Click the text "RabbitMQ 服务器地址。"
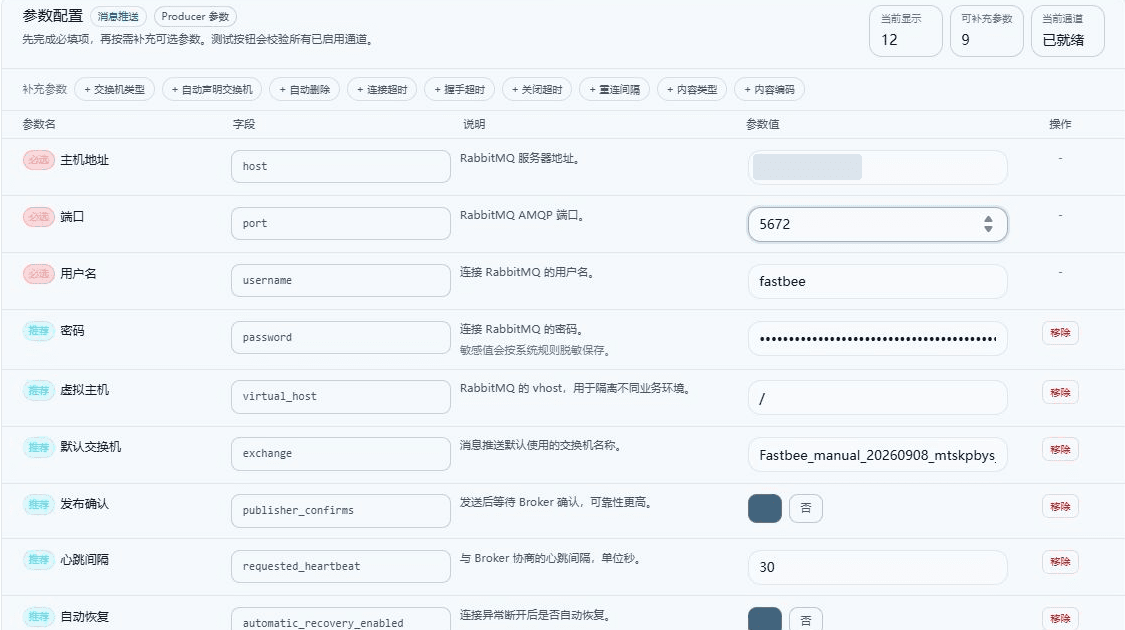The width and height of the screenshot is (1125, 630). pyautogui.click(x=520, y=159)
